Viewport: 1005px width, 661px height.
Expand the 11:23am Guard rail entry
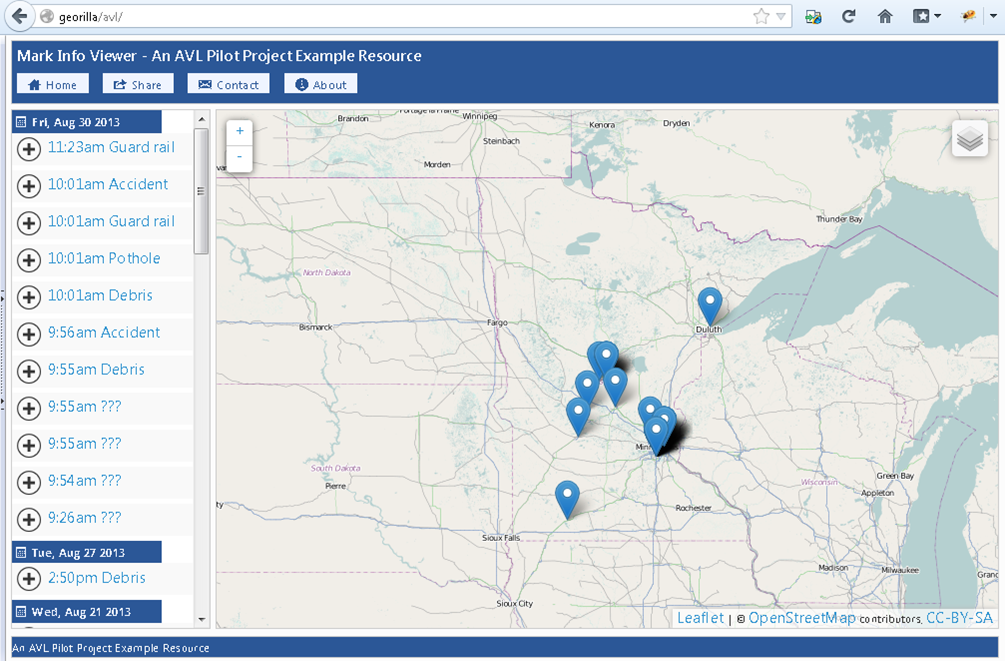30,148
